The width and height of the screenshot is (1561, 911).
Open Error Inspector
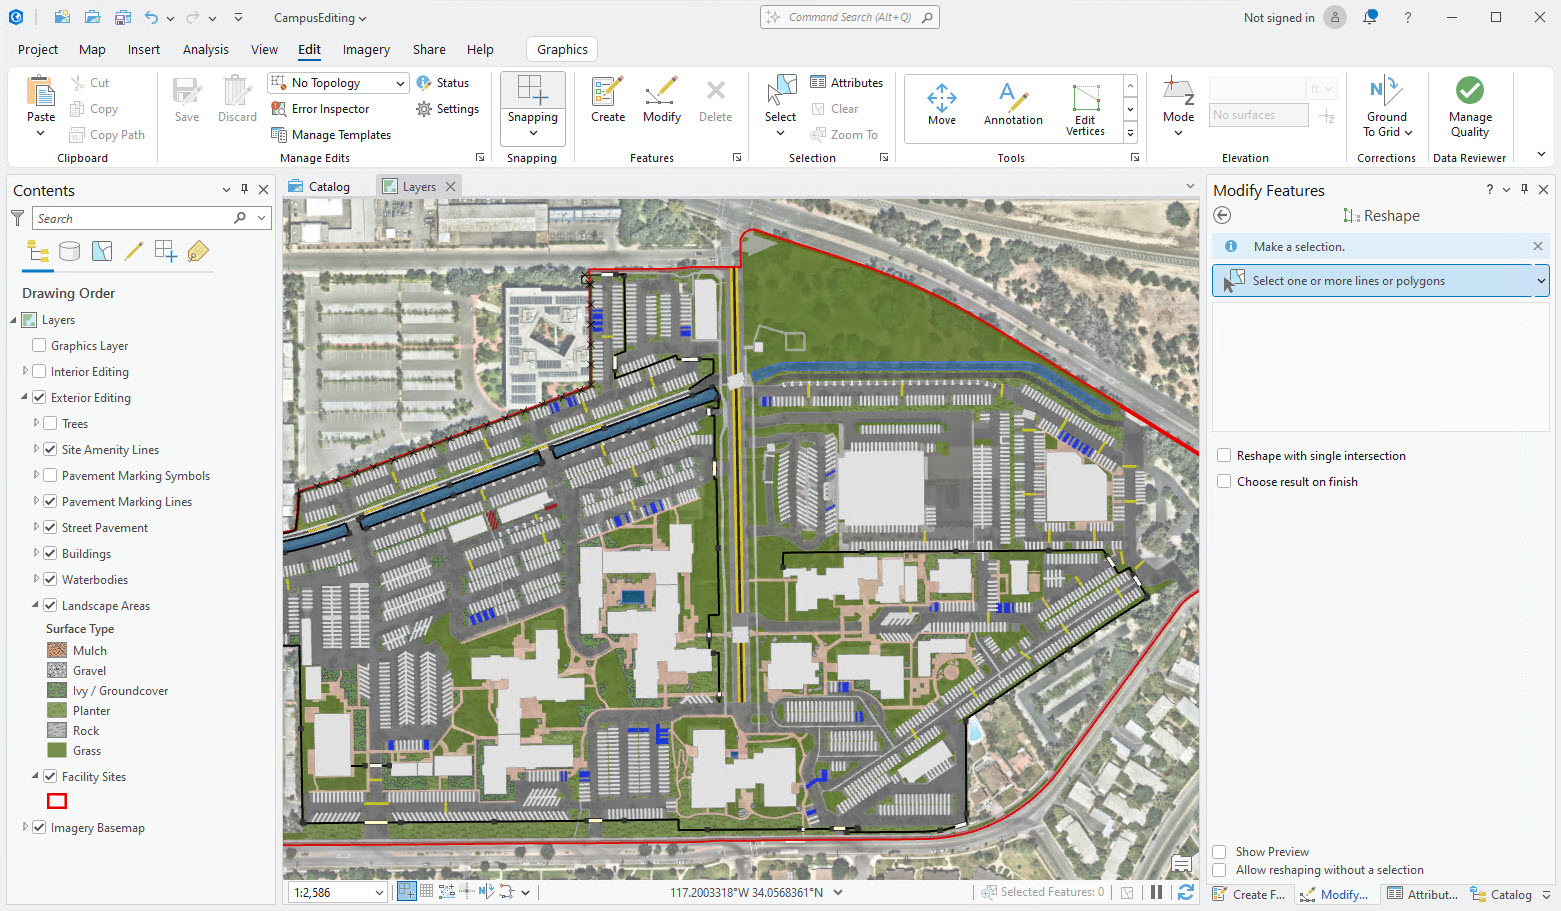coord(329,109)
